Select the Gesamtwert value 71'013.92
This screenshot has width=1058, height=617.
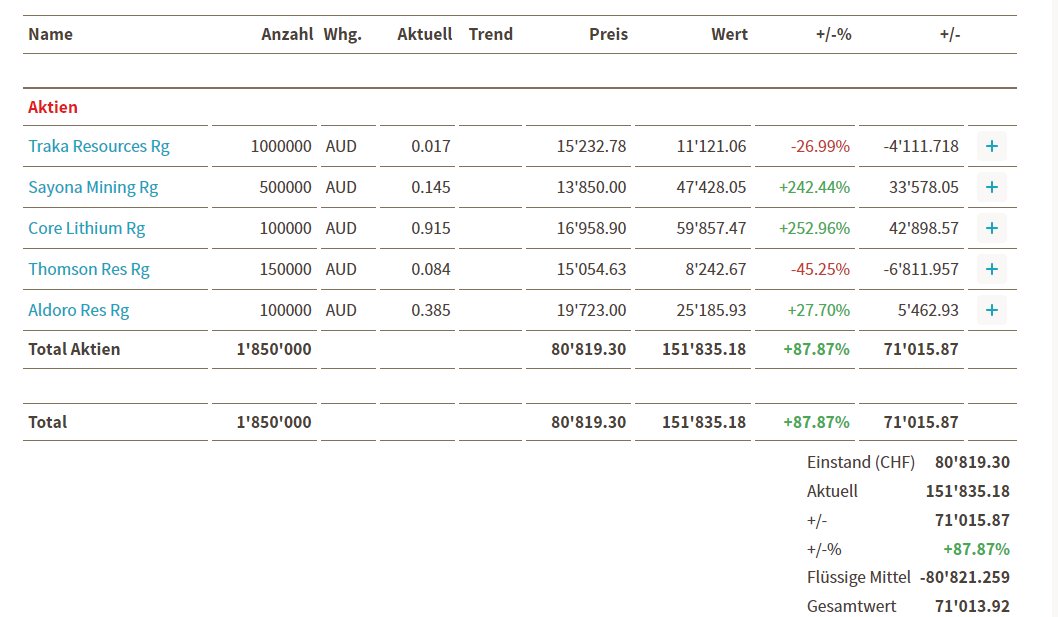pos(972,606)
